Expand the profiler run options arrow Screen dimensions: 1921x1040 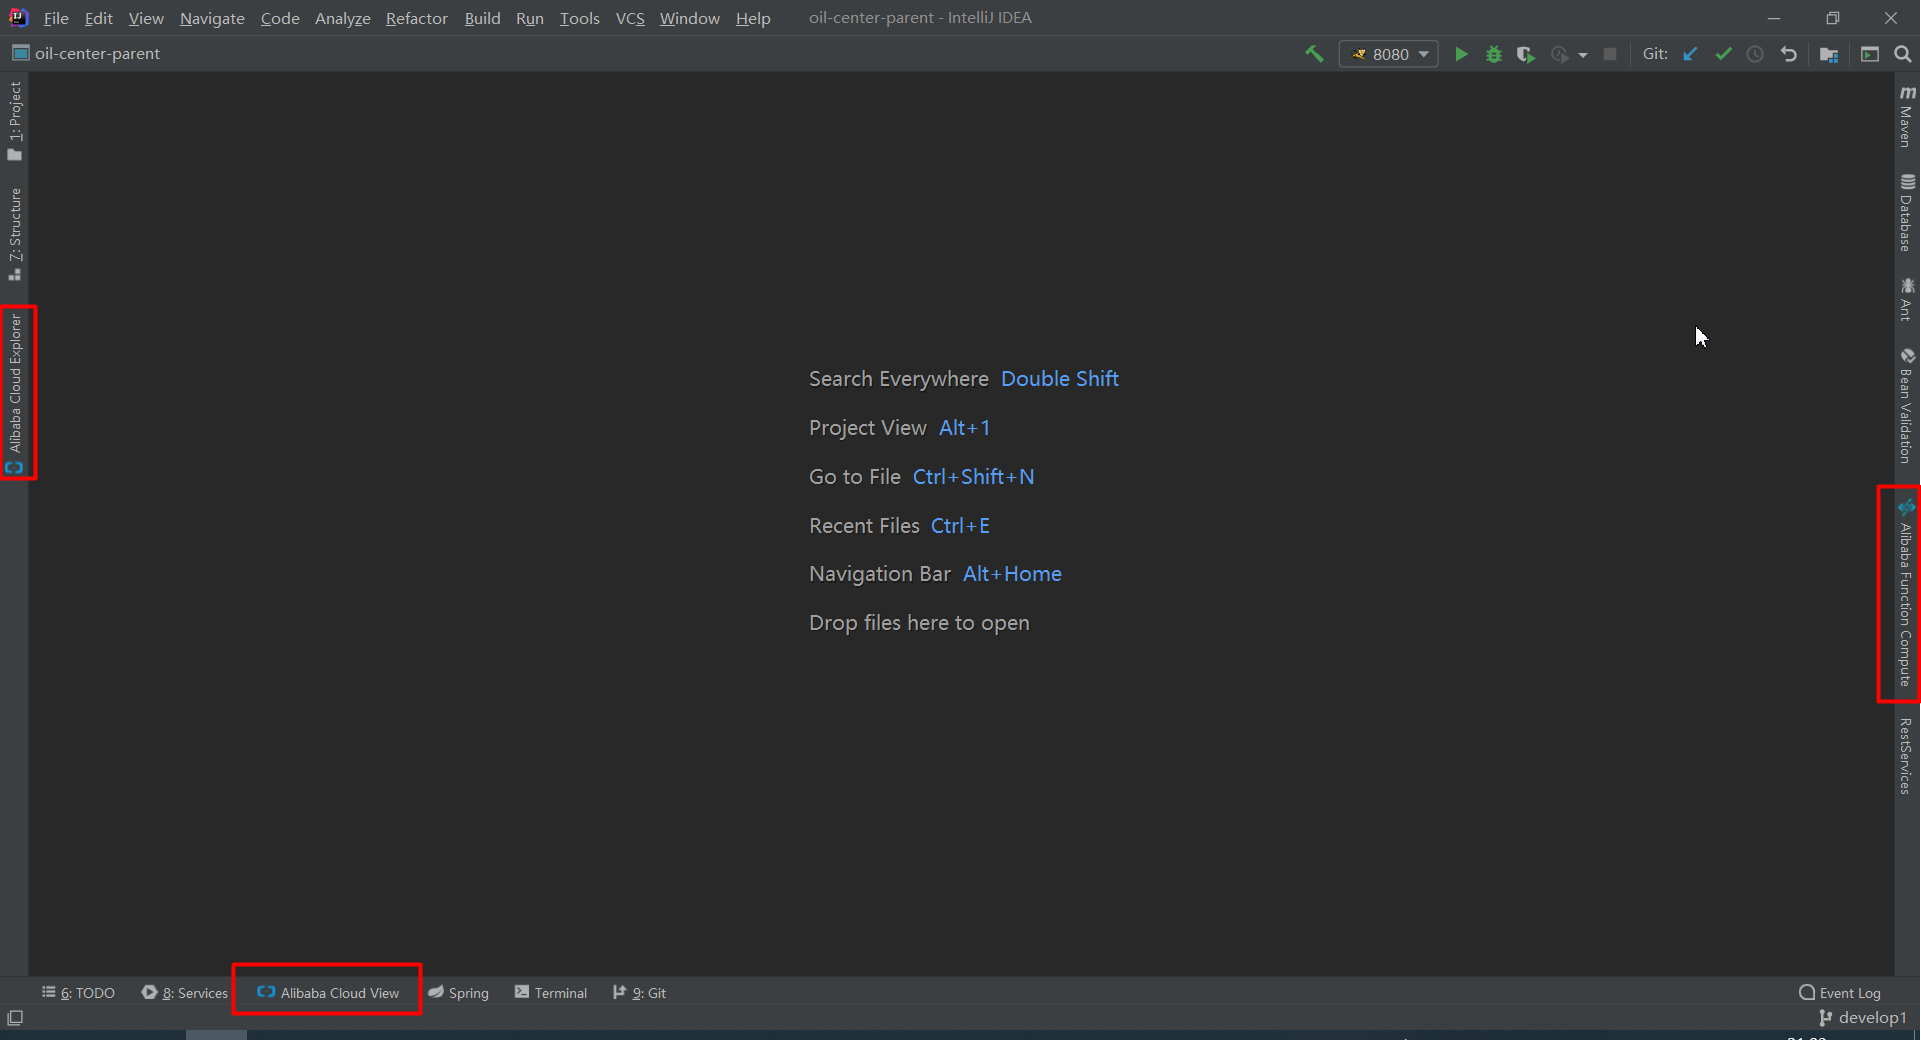[x=1583, y=55]
